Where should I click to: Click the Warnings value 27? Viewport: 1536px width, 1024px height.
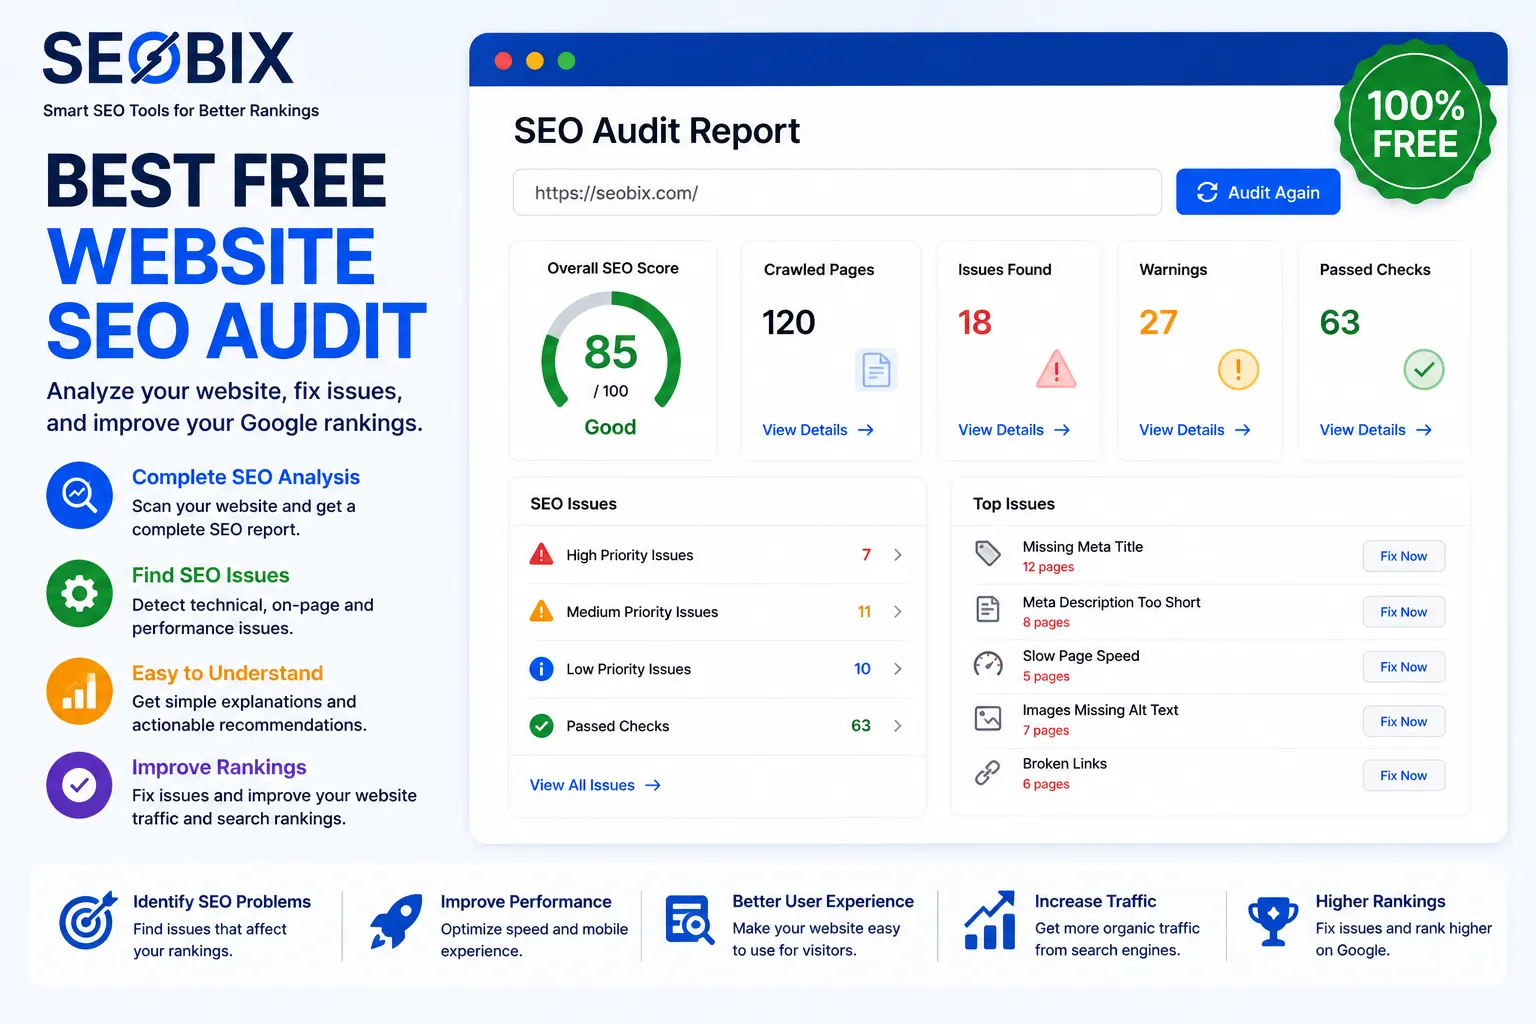tap(1159, 322)
